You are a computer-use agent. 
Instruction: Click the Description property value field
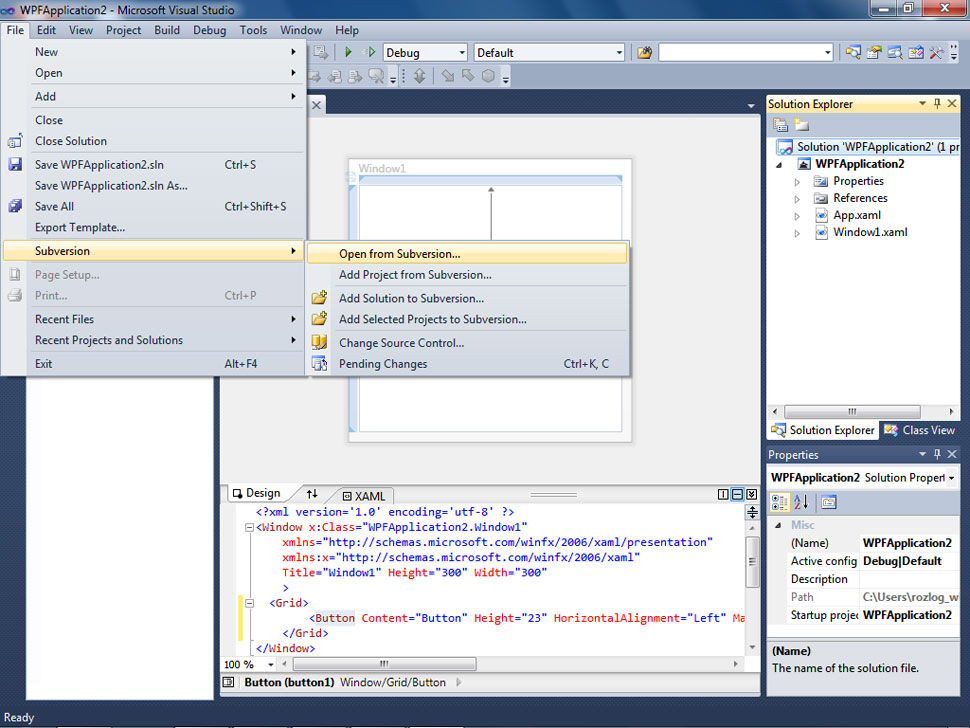pos(909,579)
